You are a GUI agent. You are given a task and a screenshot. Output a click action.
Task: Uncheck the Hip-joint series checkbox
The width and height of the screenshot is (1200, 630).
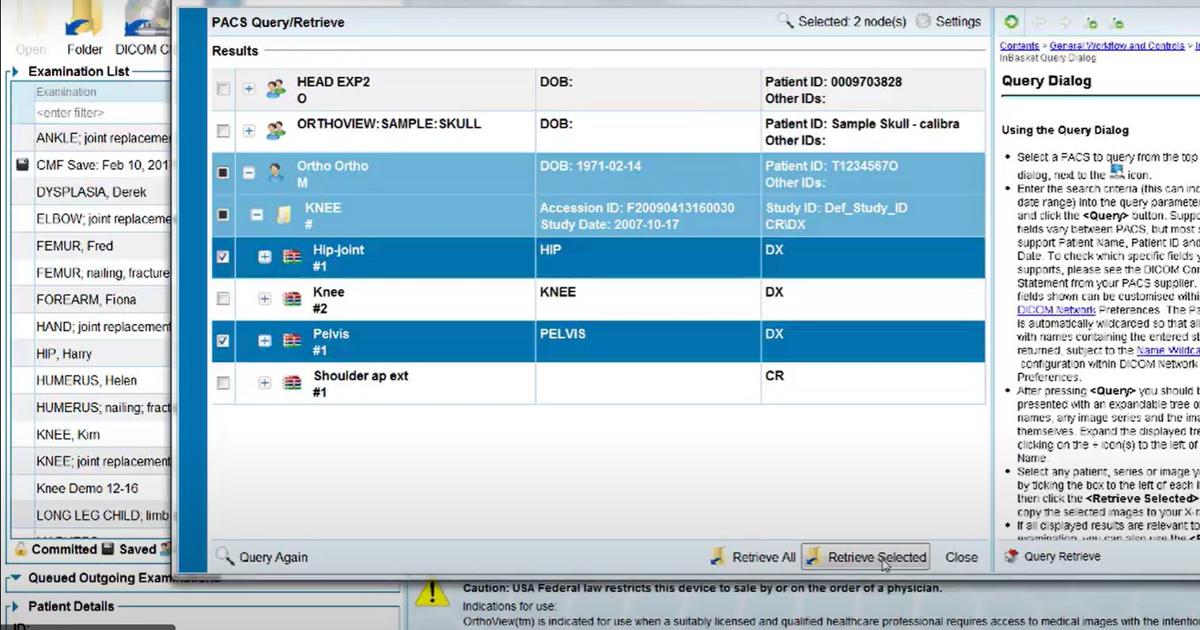coord(223,257)
